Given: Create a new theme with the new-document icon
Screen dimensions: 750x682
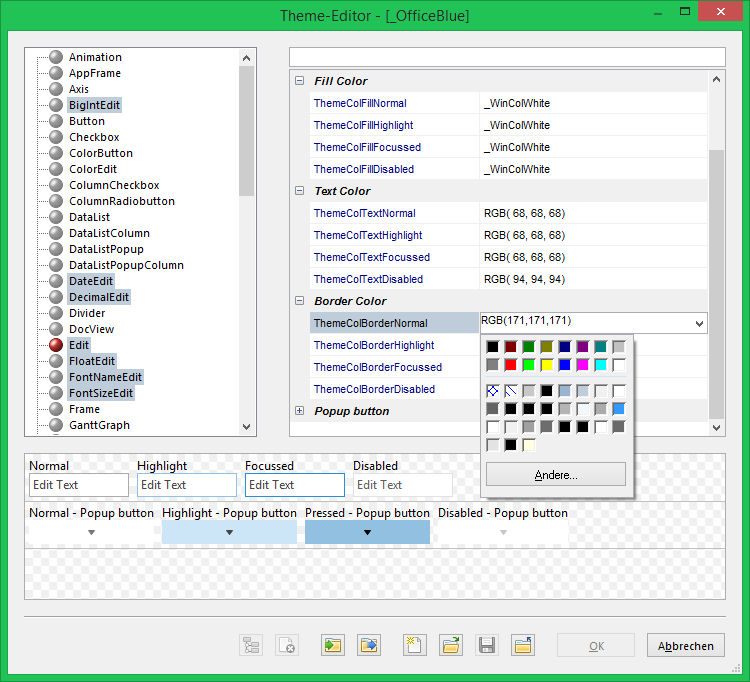Looking at the screenshot, I should (x=414, y=645).
